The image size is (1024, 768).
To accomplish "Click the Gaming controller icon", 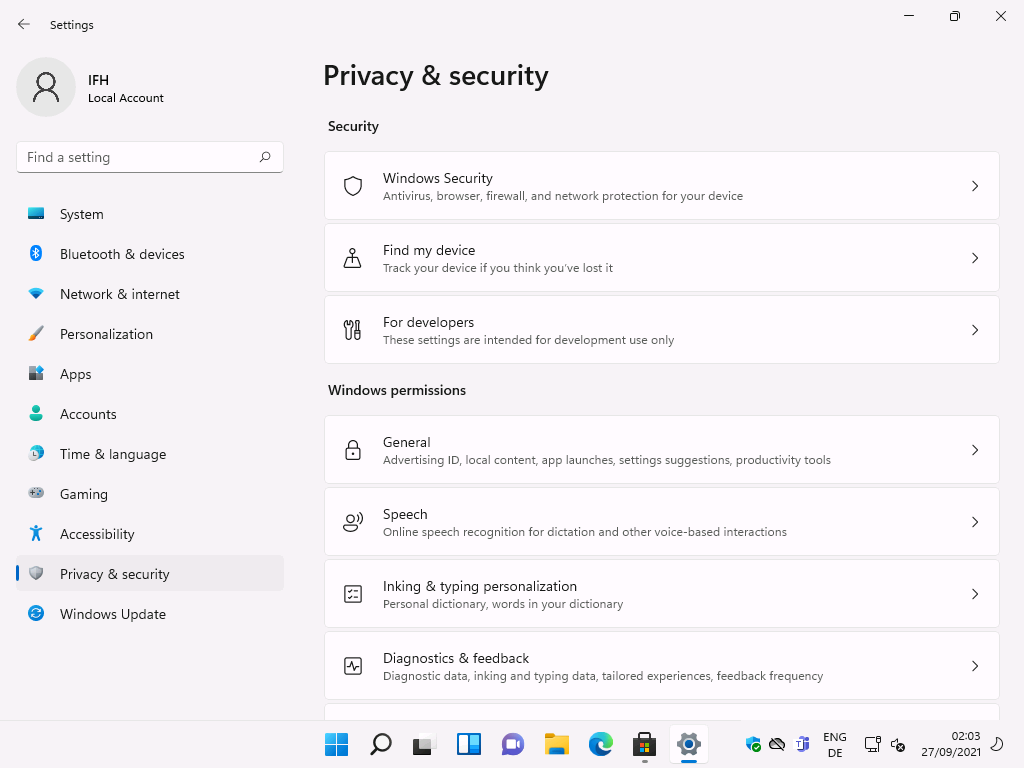I will click(36, 493).
